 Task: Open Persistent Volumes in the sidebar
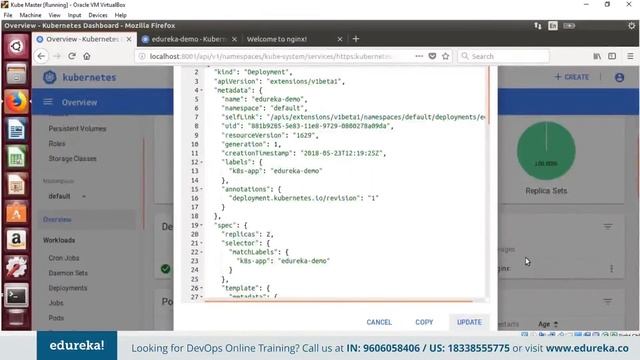click(77, 129)
